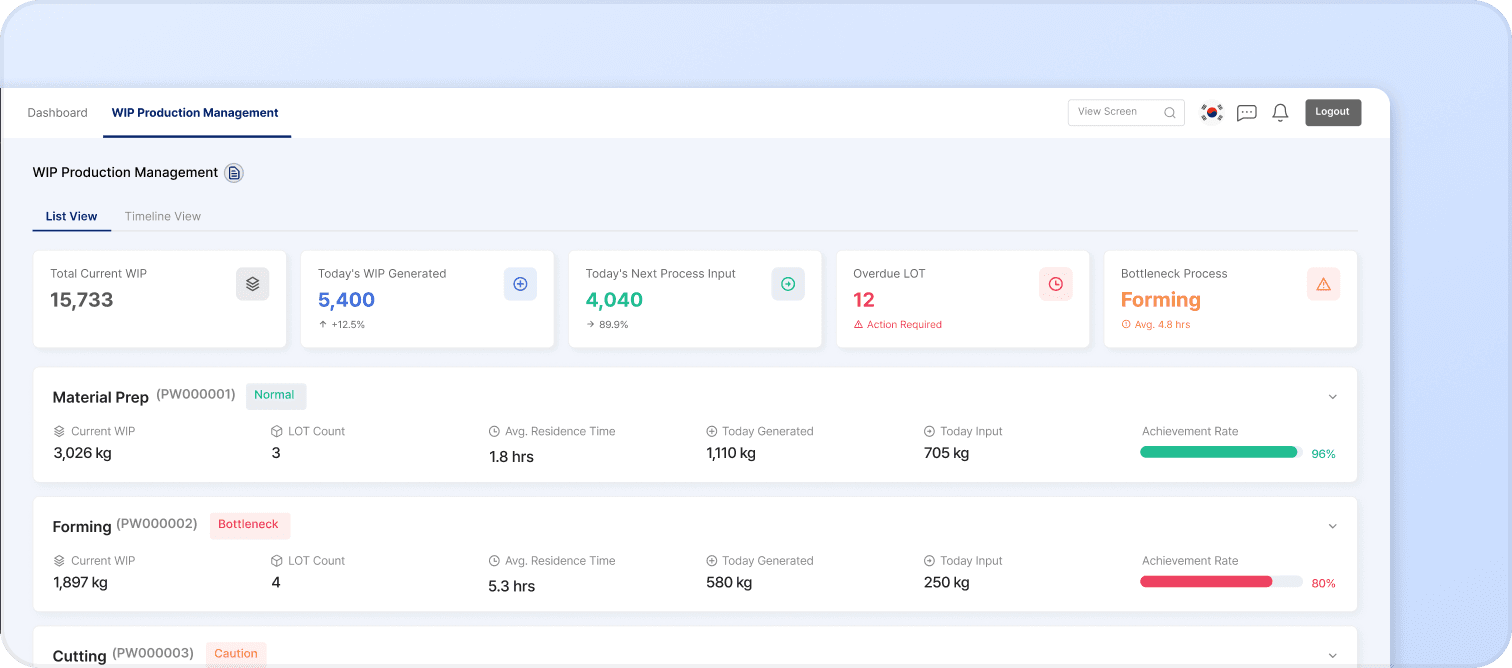Click the Today Generated icon in Material Prep
Image resolution: width=1512 pixels, height=668 pixels.
coord(712,432)
